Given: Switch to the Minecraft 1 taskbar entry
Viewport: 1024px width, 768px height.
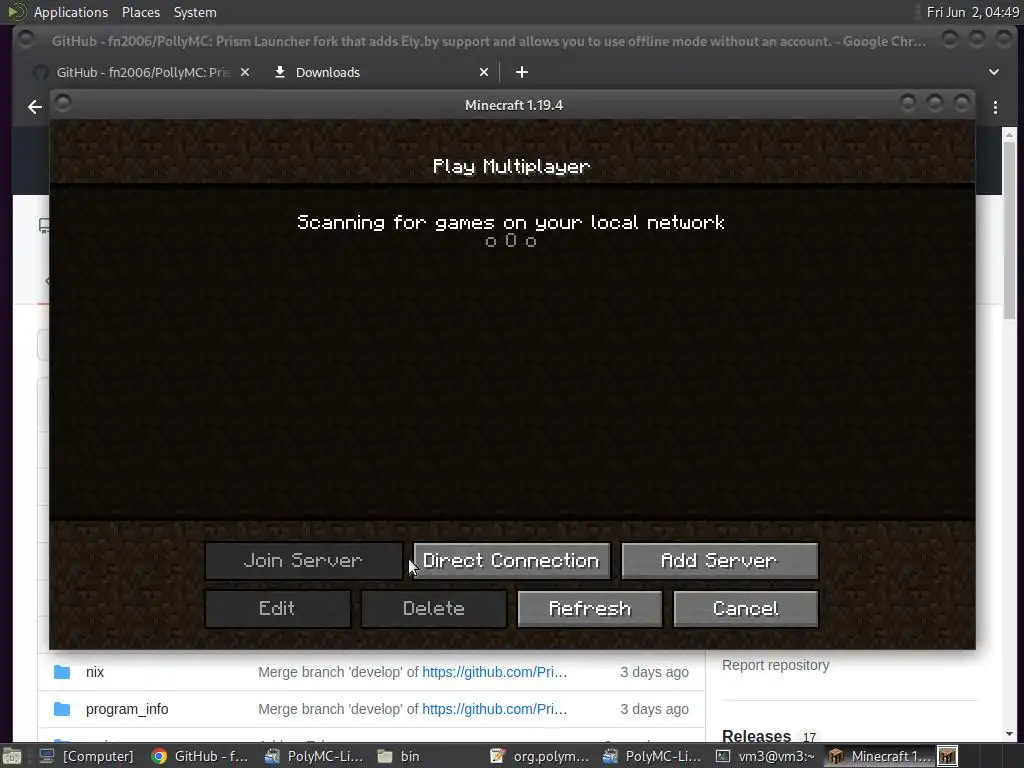Looking at the screenshot, I should coord(879,756).
